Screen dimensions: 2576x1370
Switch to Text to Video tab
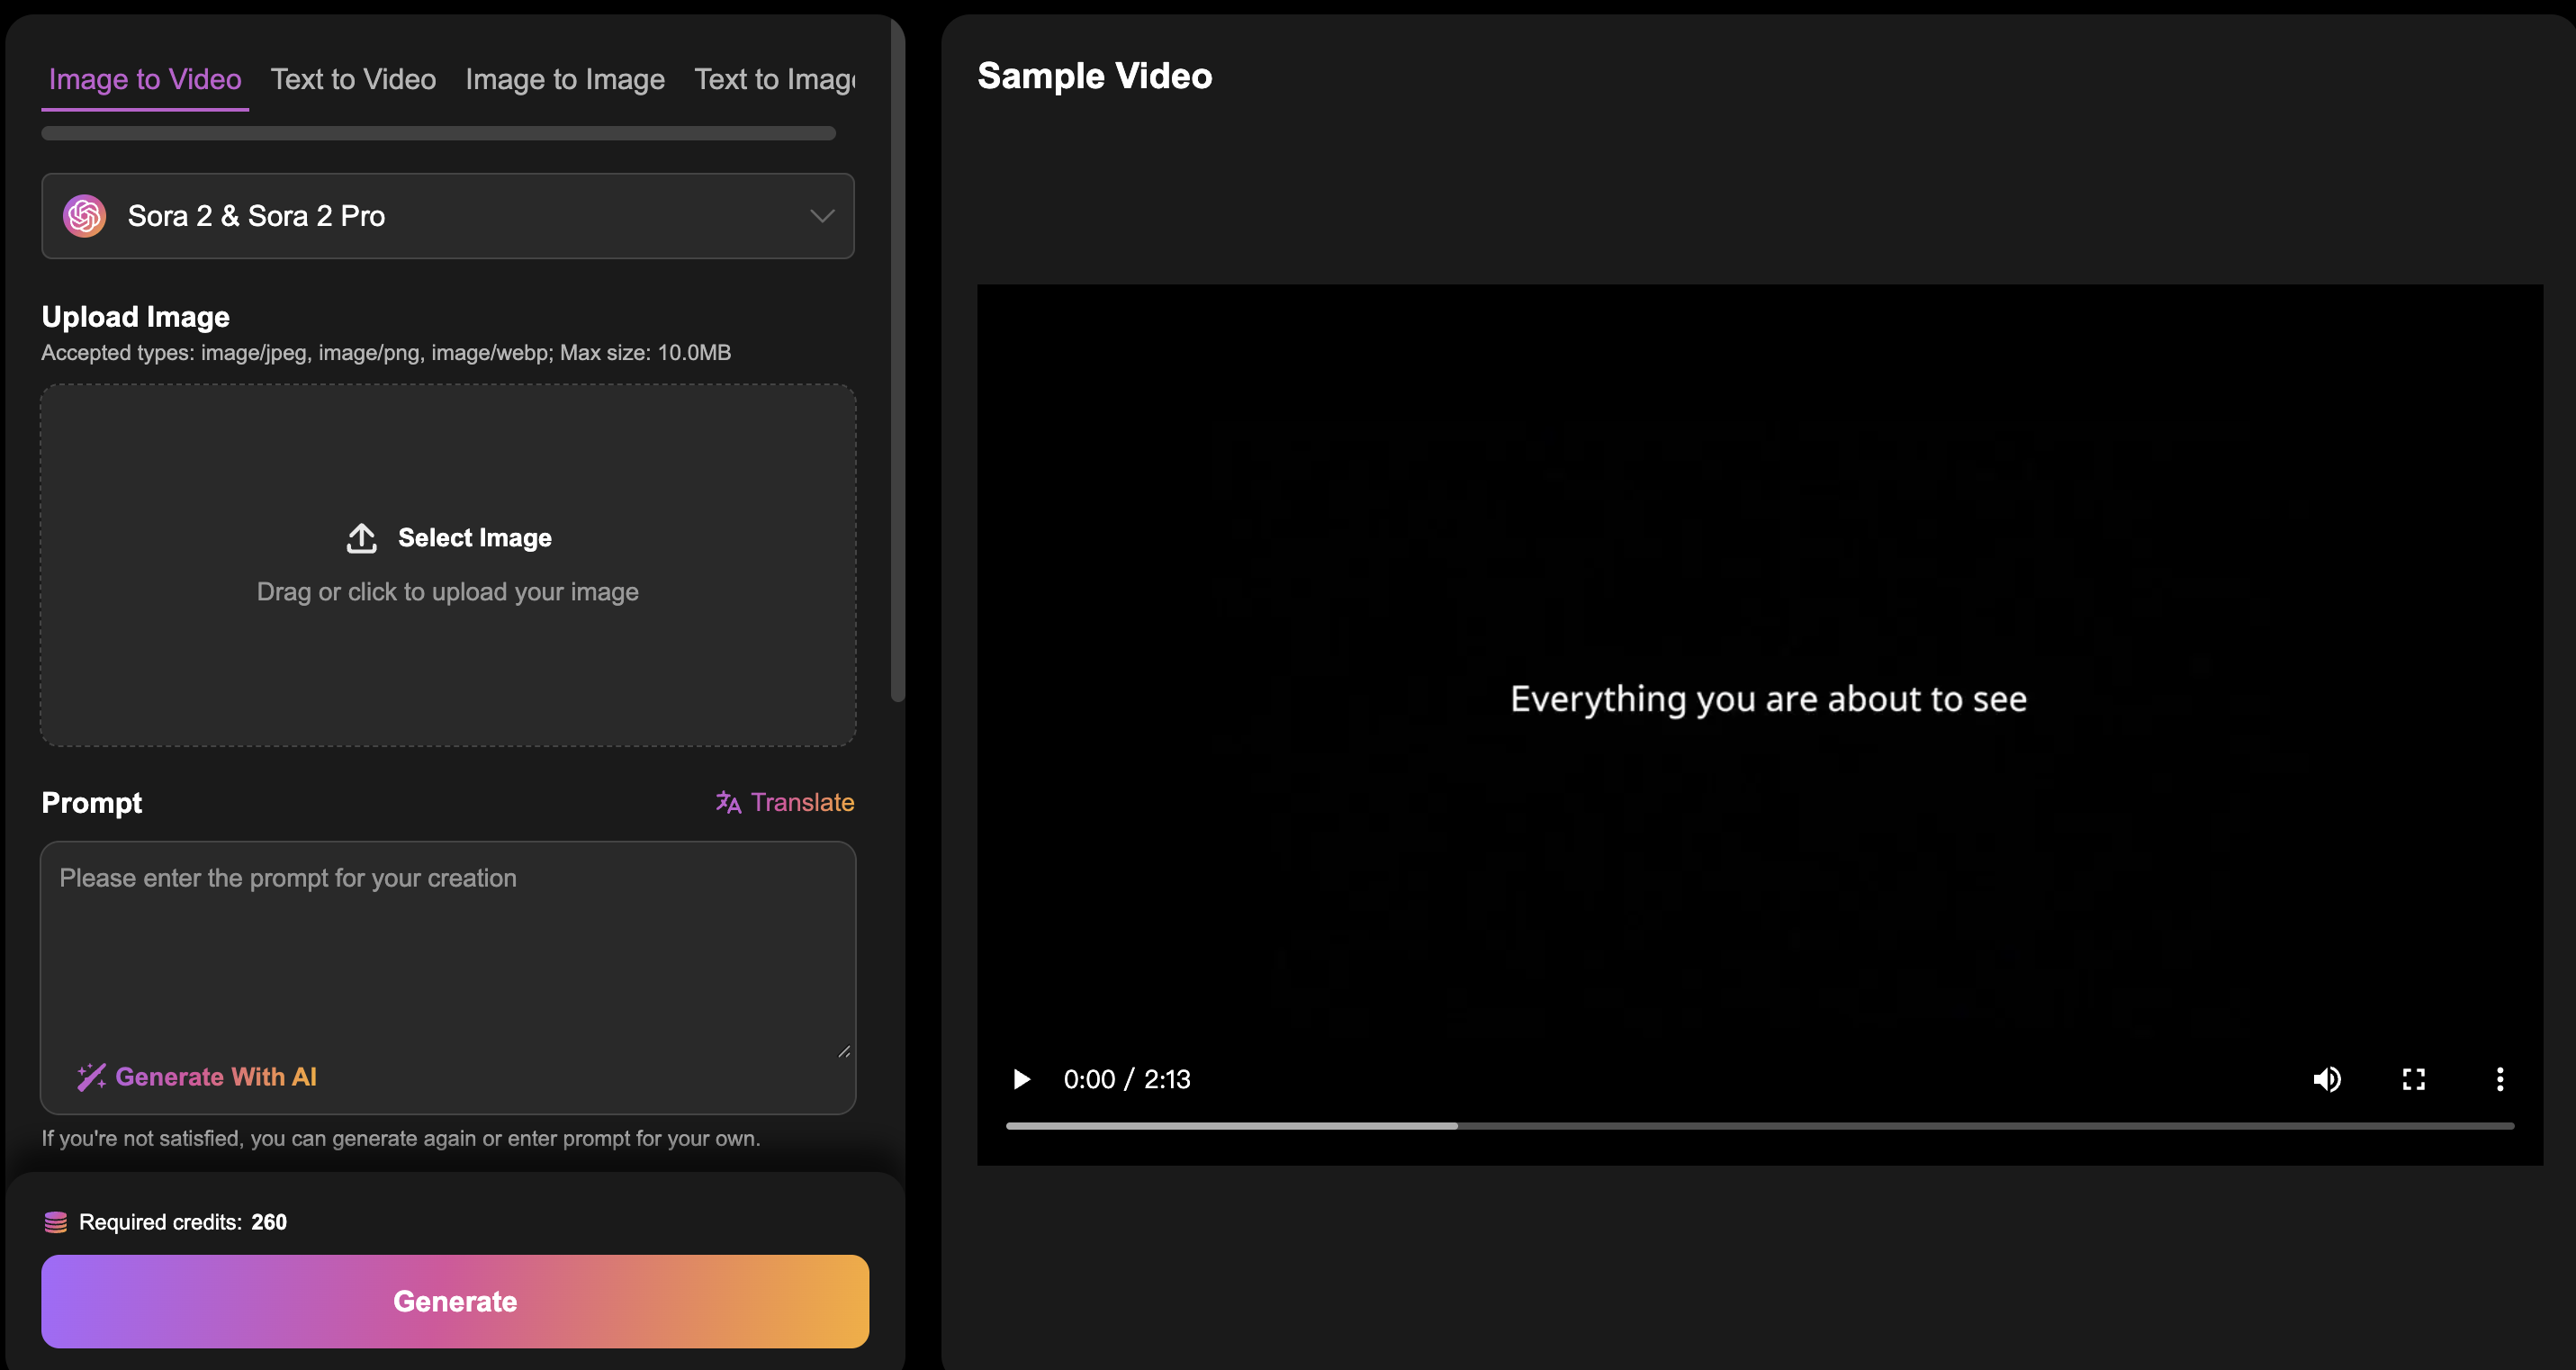point(353,79)
